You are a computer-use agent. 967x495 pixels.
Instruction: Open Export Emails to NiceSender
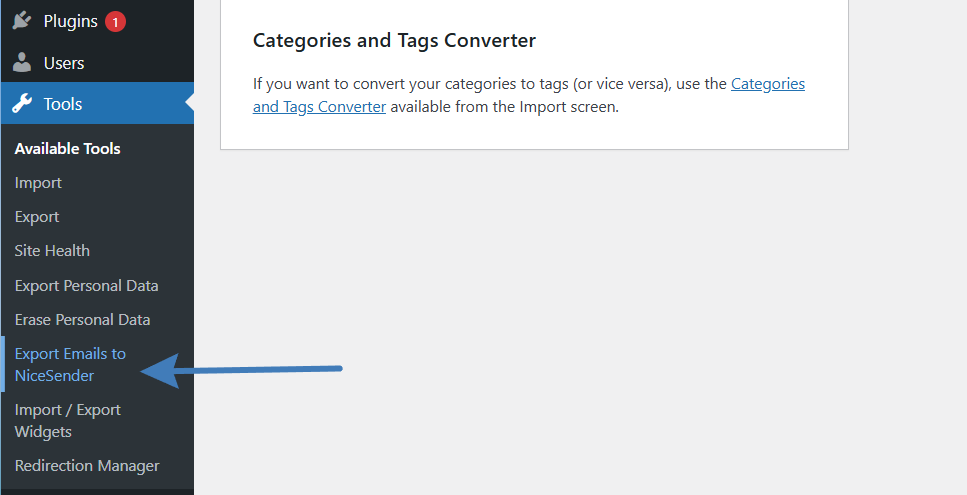[70, 364]
